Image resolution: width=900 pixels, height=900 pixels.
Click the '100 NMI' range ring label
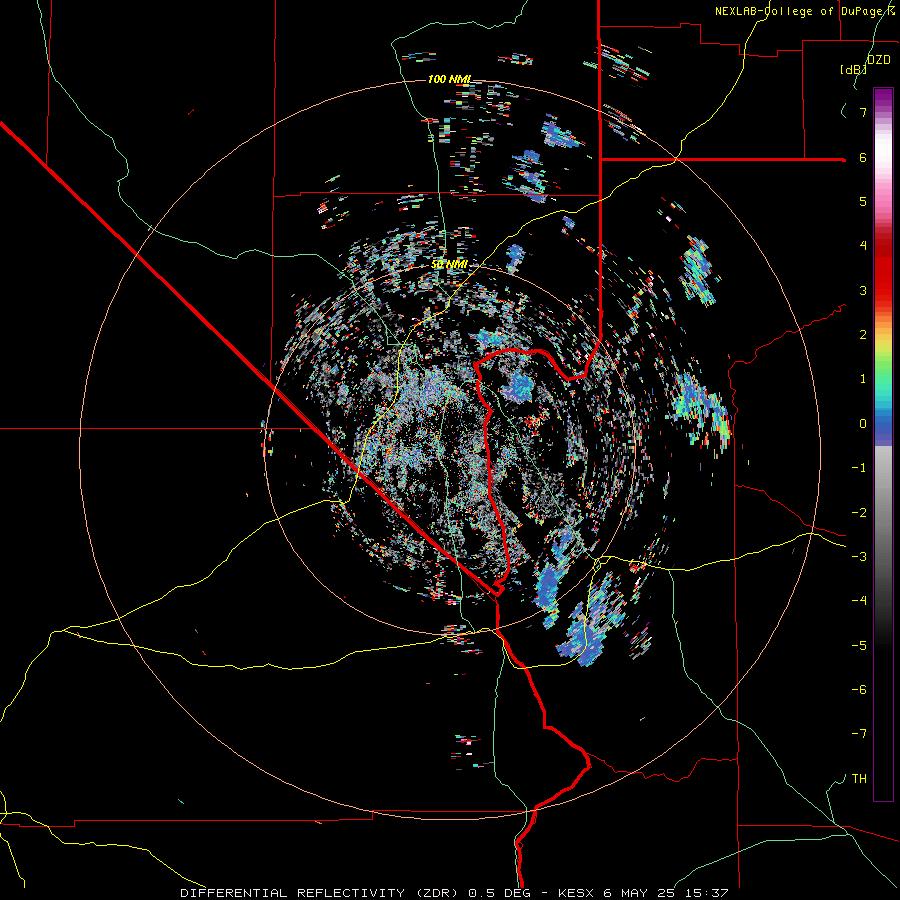coord(449,79)
